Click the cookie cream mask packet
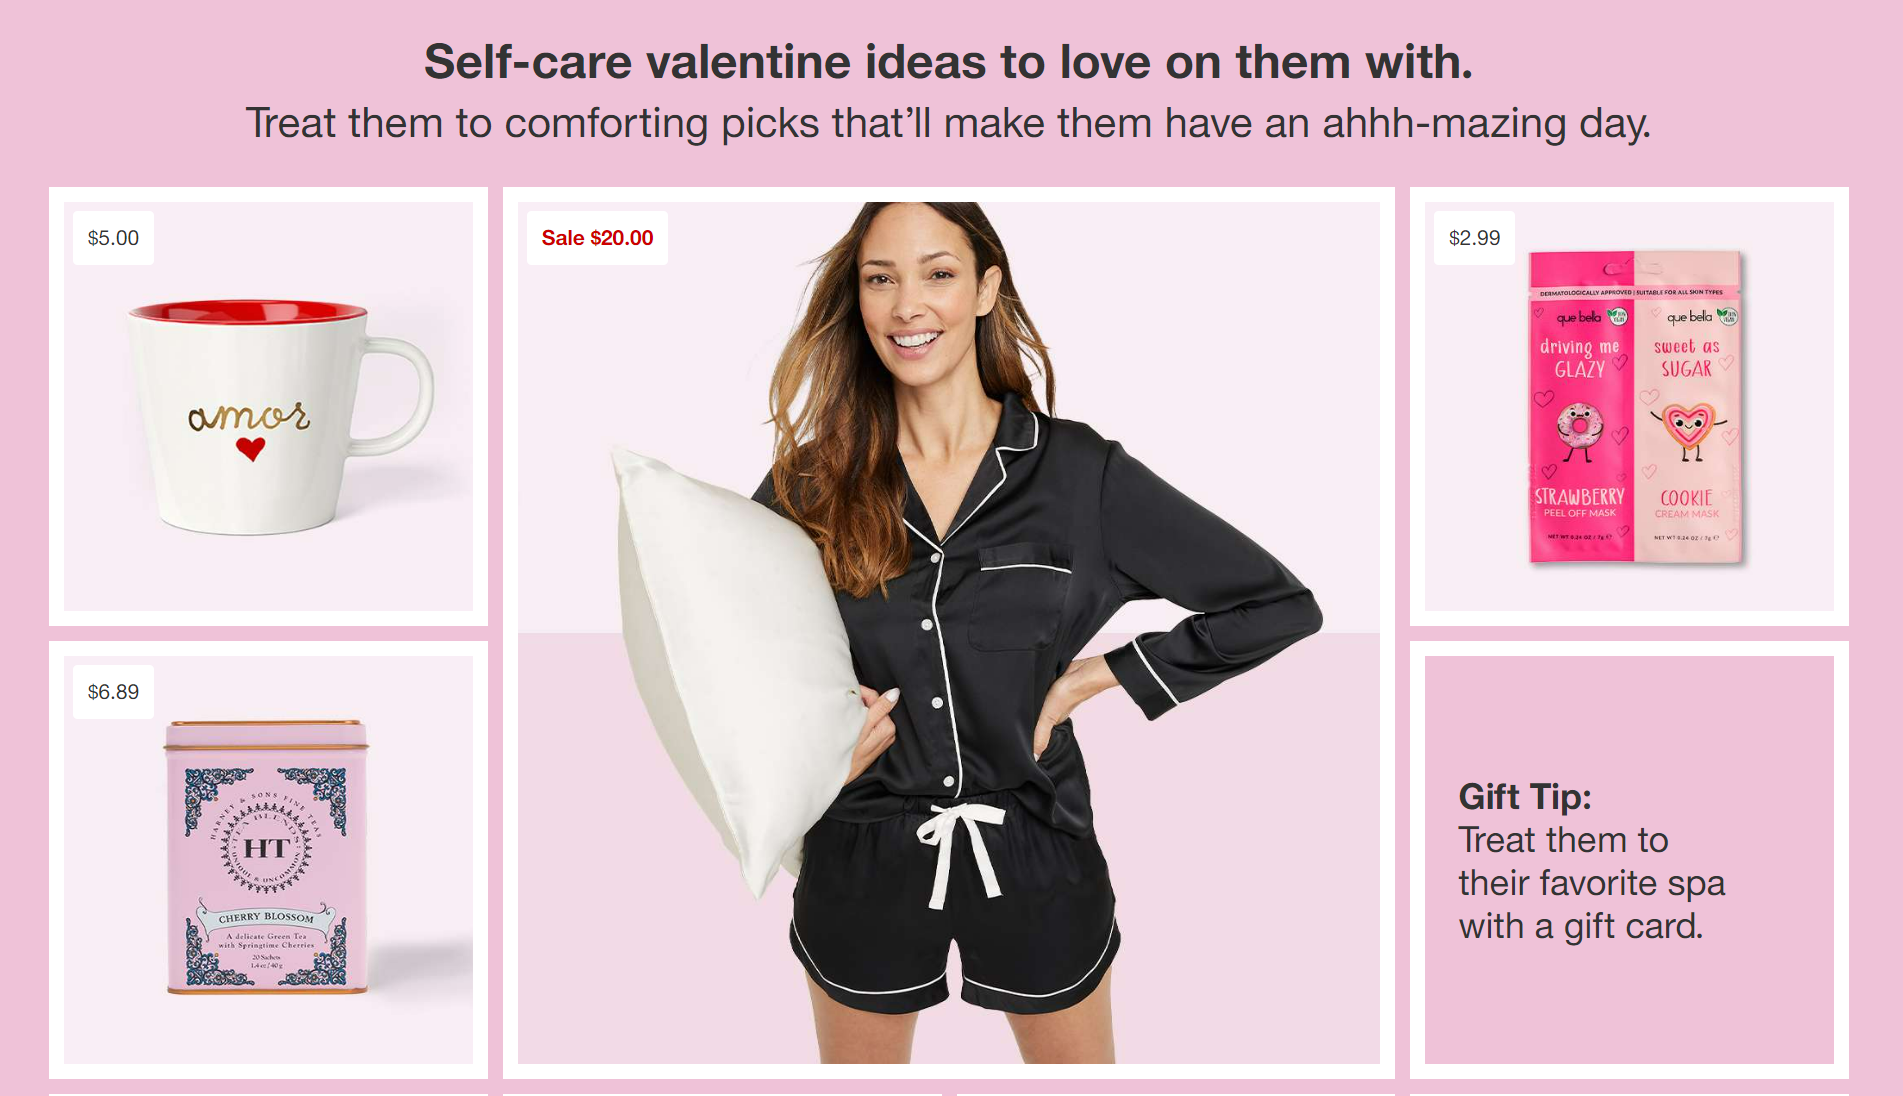The width and height of the screenshot is (1903, 1096). coord(1688,408)
